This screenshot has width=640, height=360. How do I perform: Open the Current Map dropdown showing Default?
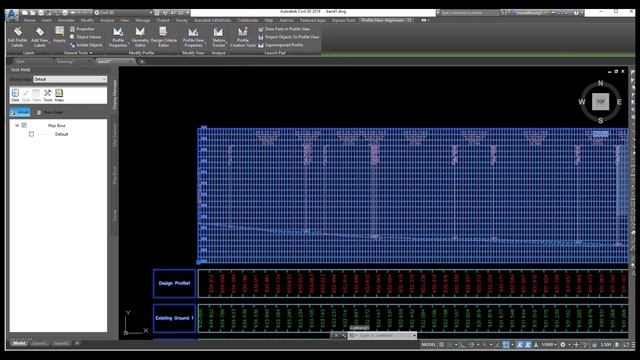[70, 79]
